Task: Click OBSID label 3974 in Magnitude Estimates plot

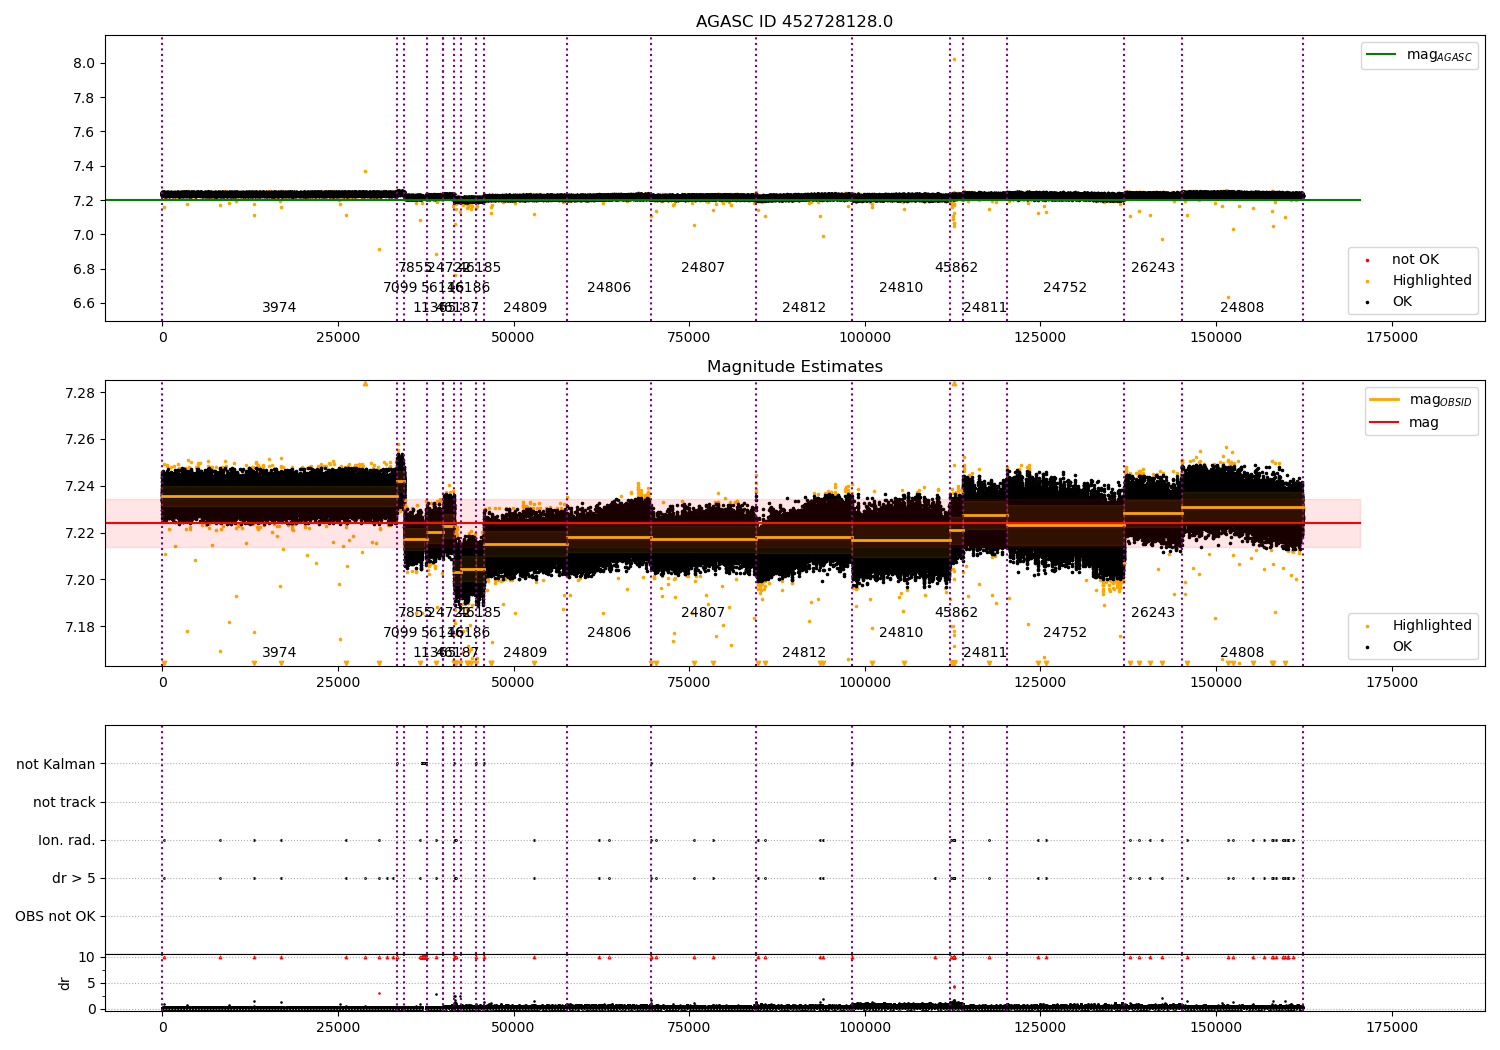Action: [279, 653]
